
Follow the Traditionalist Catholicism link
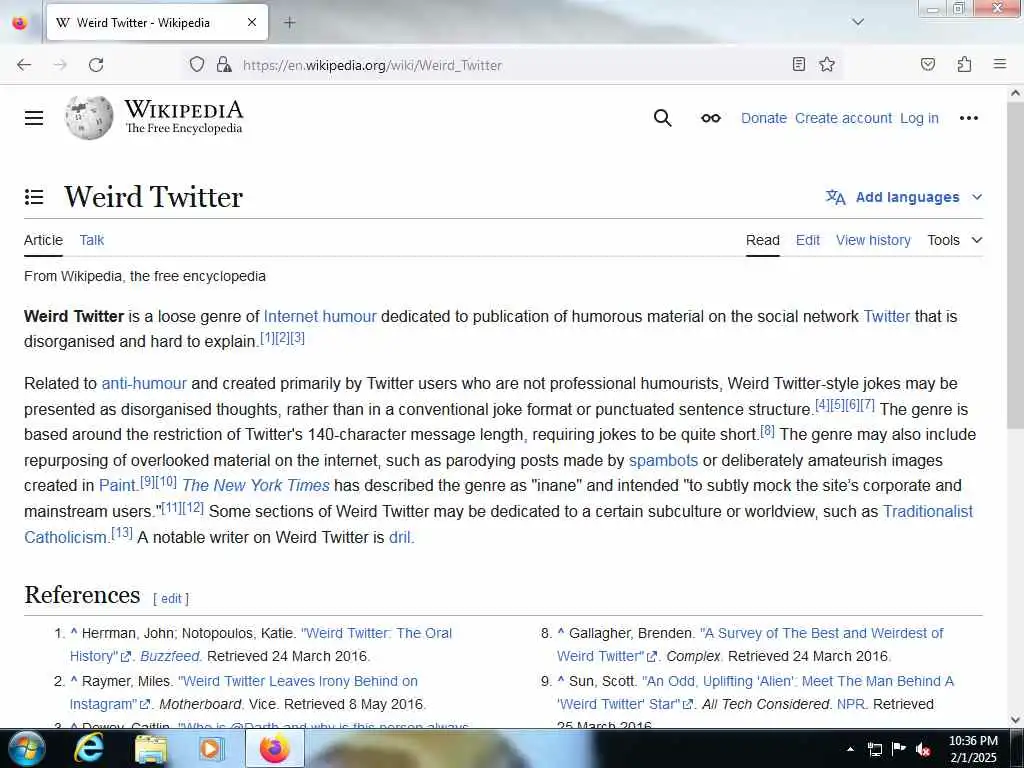[927, 511]
